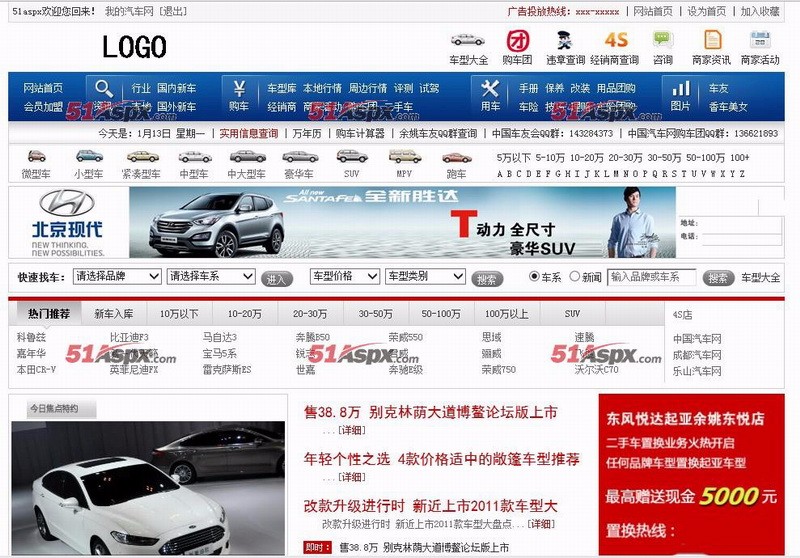
Task: Open the 请选择品牌 dropdown
Action: click(x=117, y=276)
